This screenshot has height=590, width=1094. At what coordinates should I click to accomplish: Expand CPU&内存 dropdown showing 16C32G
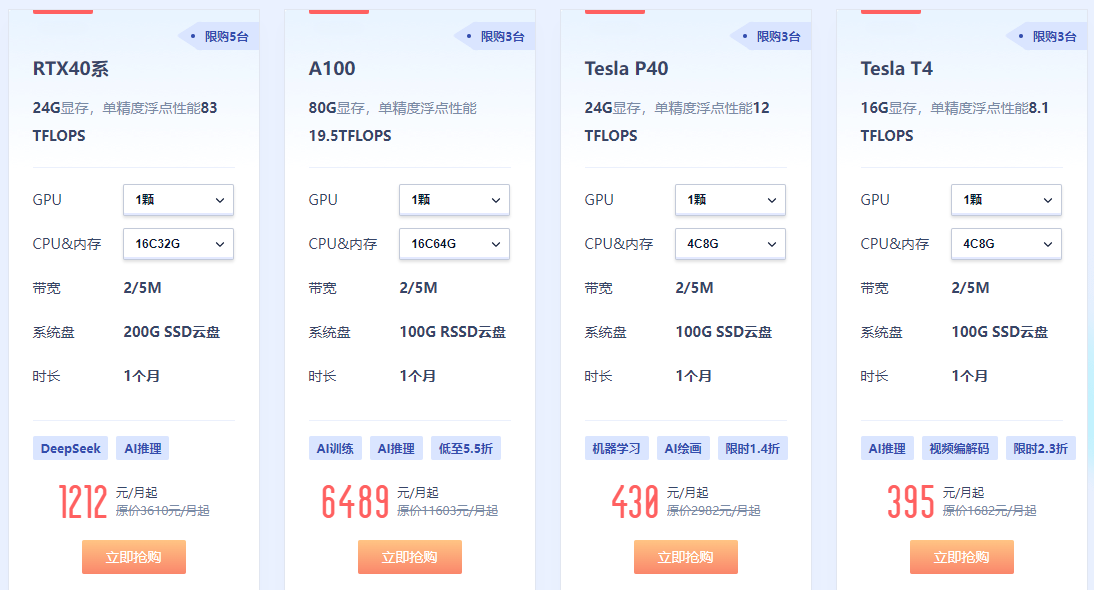click(x=178, y=244)
